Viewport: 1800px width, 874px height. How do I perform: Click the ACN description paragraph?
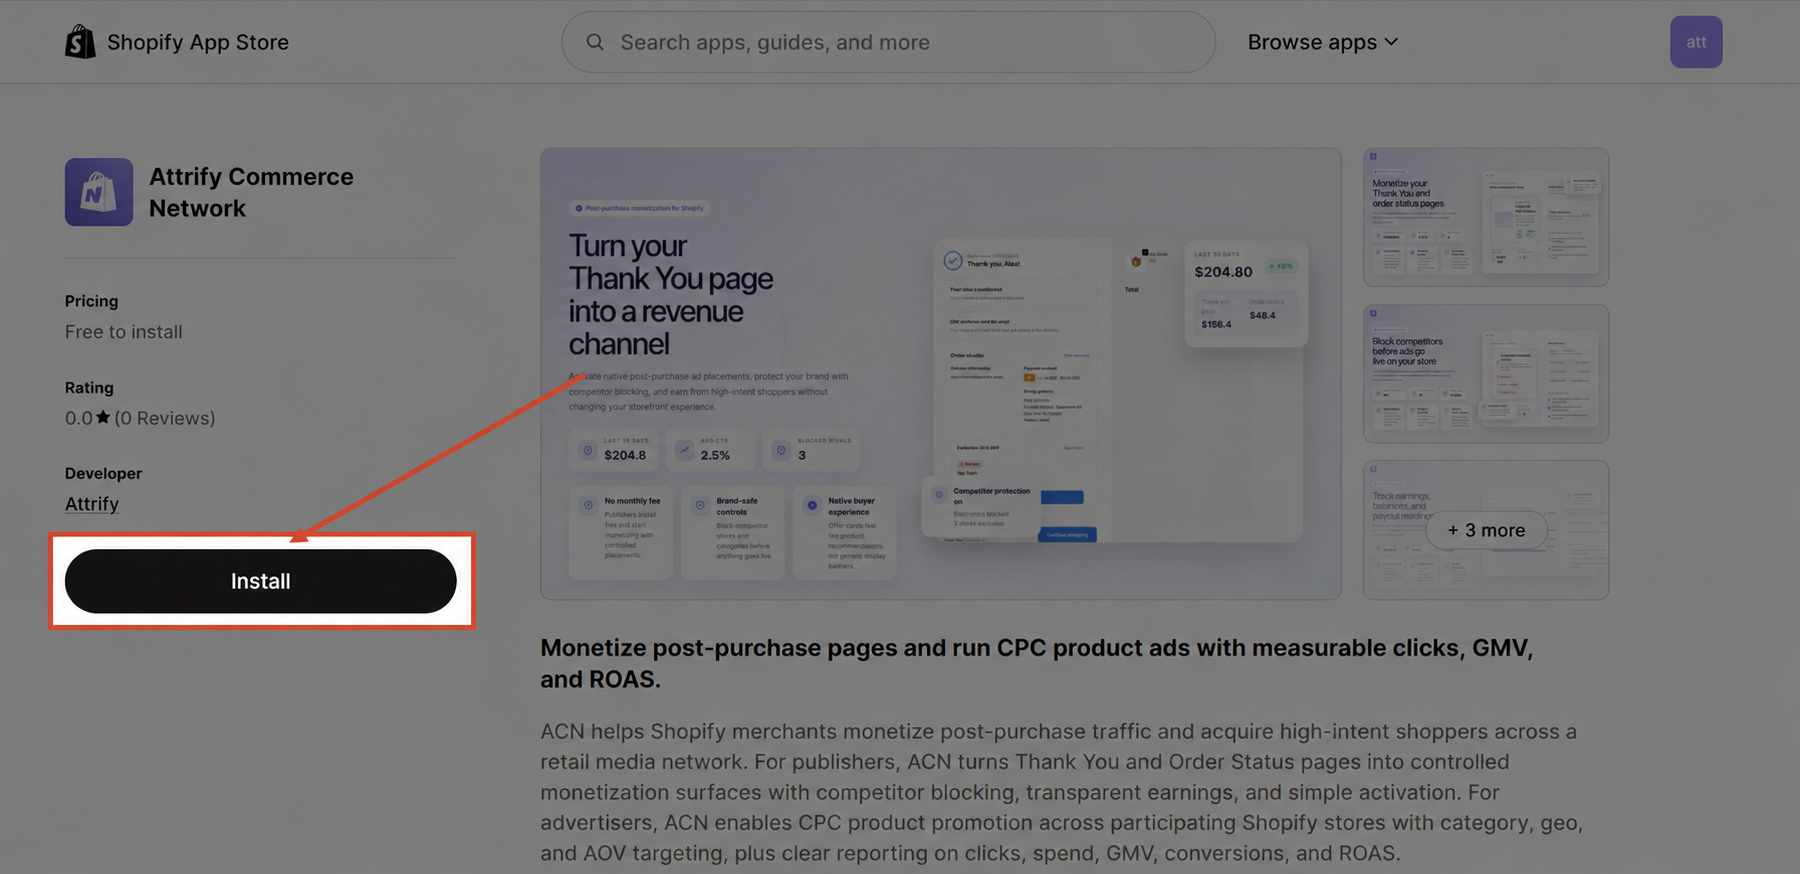tap(1062, 792)
